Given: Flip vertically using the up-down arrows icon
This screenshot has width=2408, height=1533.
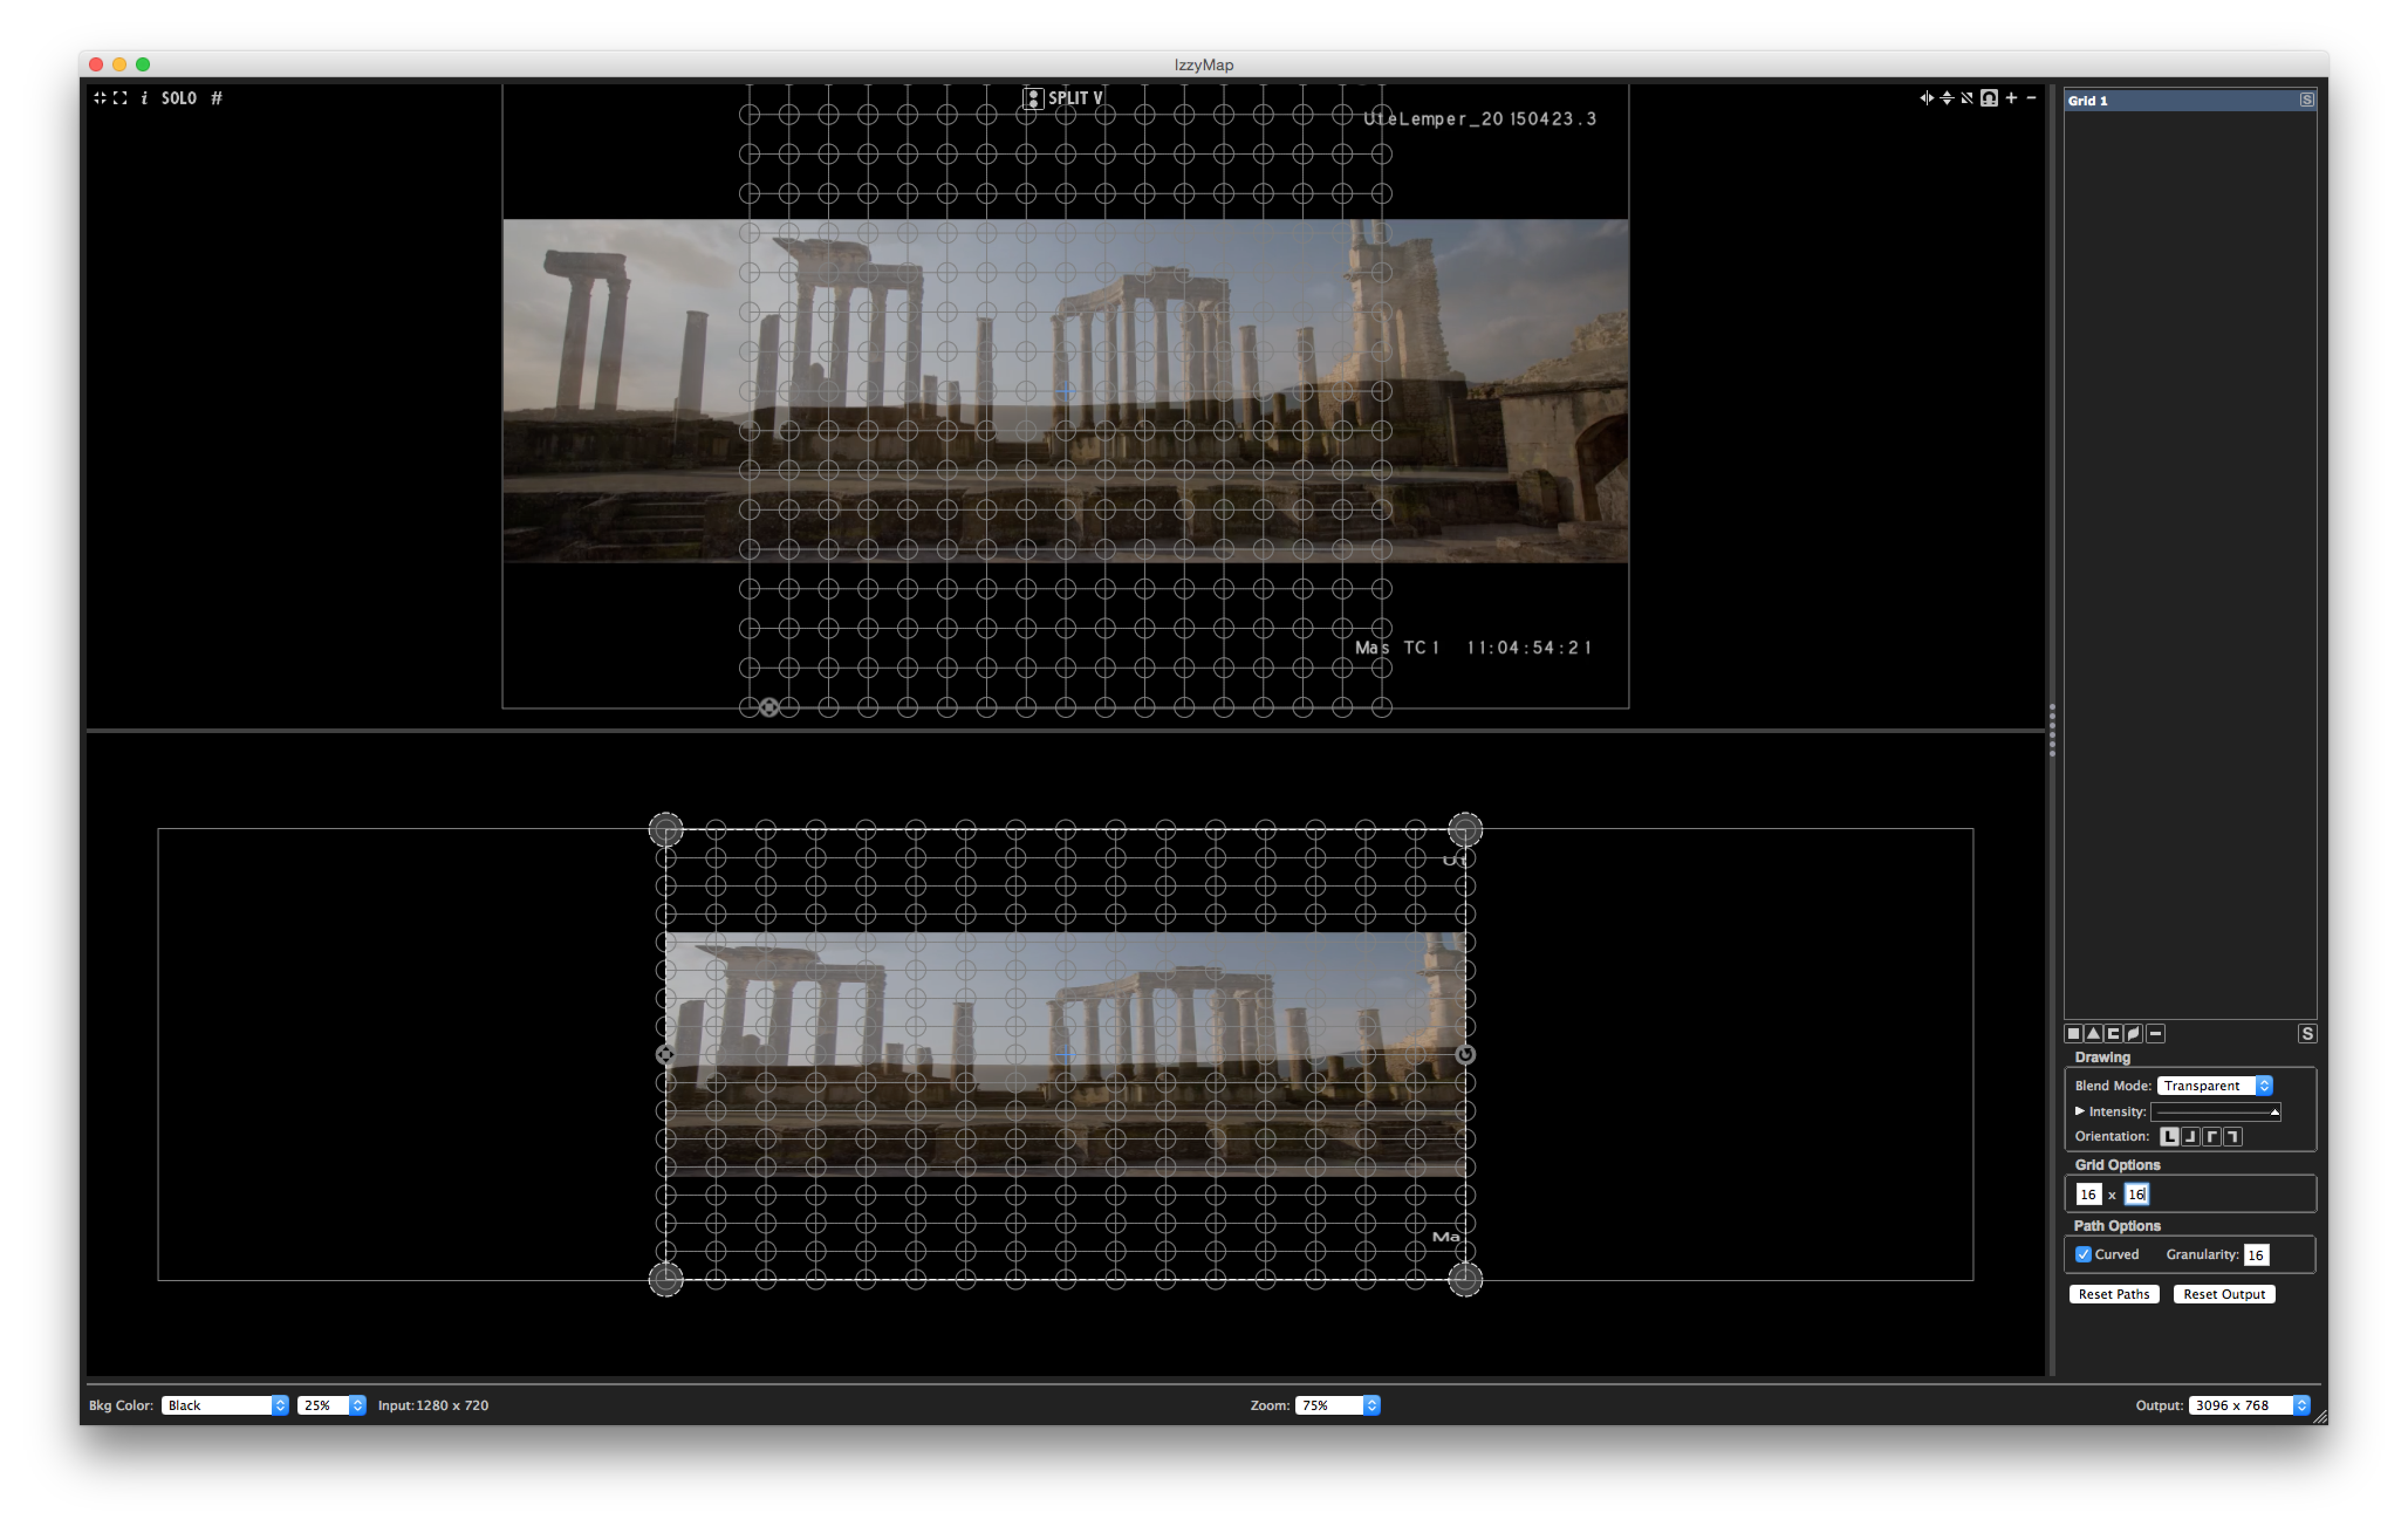Looking at the screenshot, I should tap(1947, 98).
